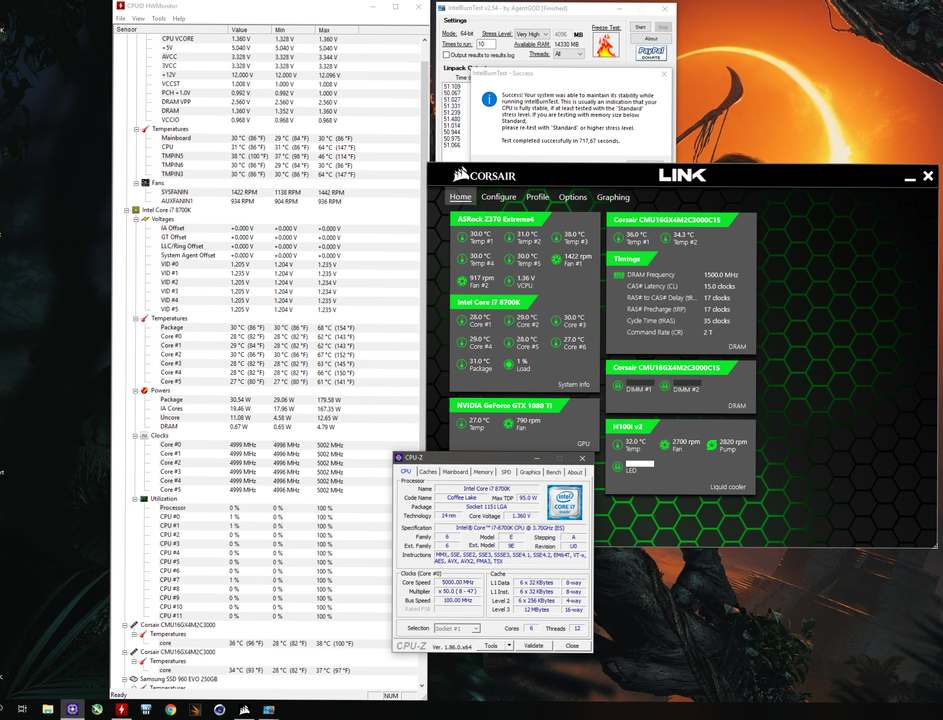Open the CPU-Z Bench tab
This screenshot has width=943, height=720.
point(553,472)
